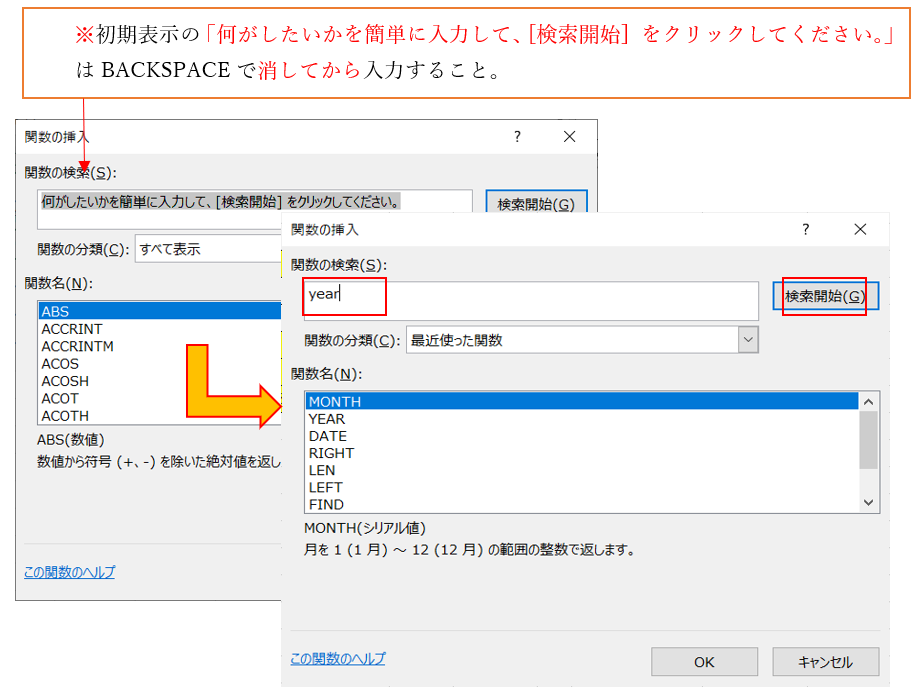
Task: Click the search field containing "year"
Action: (x=530, y=299)
